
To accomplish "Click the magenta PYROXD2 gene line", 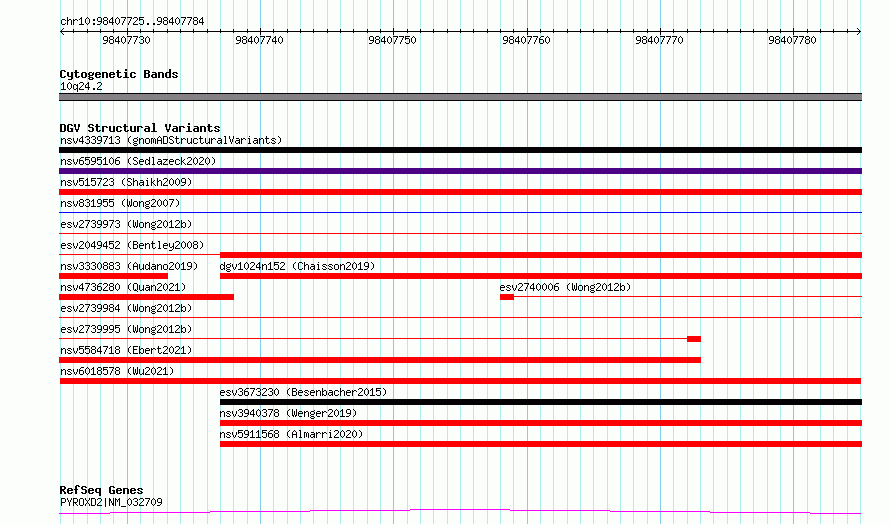I will [x=460, y=512].
